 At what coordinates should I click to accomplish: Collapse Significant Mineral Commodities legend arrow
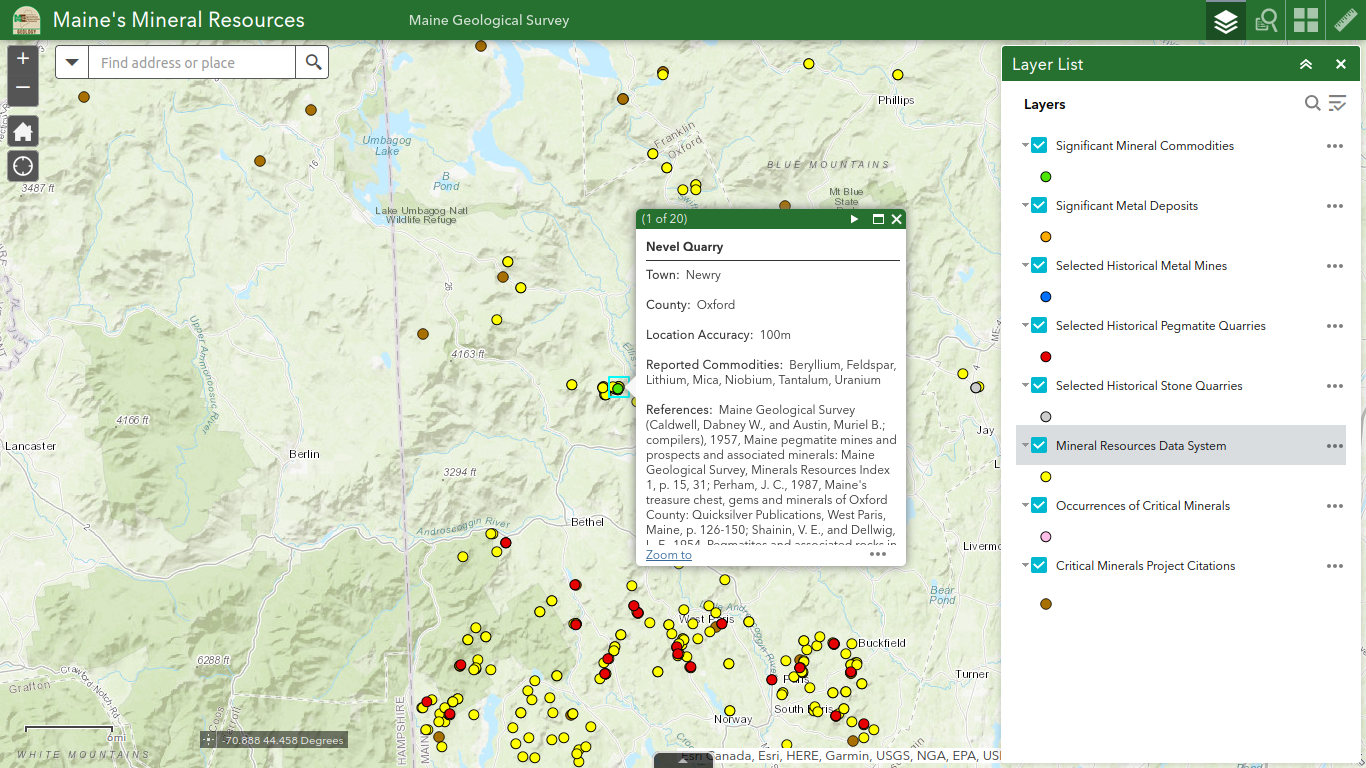1025,145
